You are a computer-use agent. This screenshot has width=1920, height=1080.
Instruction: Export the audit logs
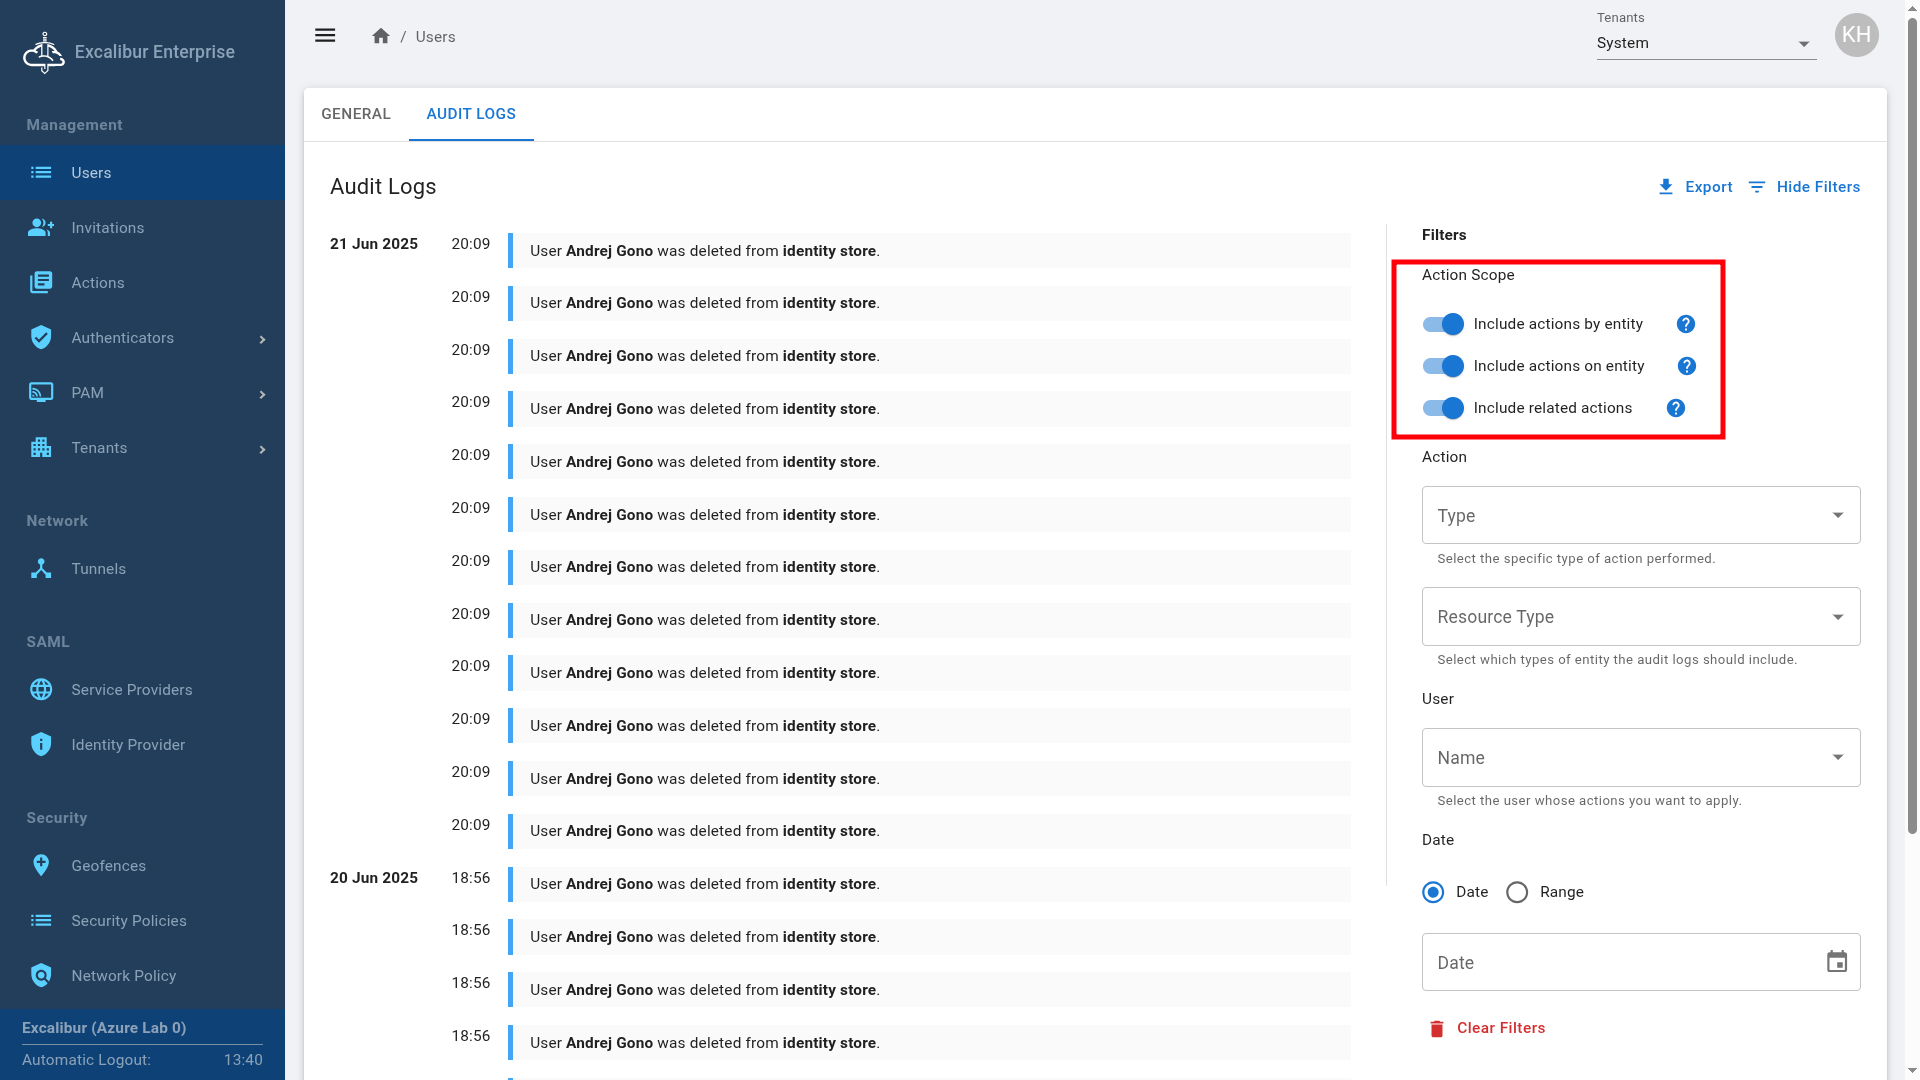(1695, 187)
